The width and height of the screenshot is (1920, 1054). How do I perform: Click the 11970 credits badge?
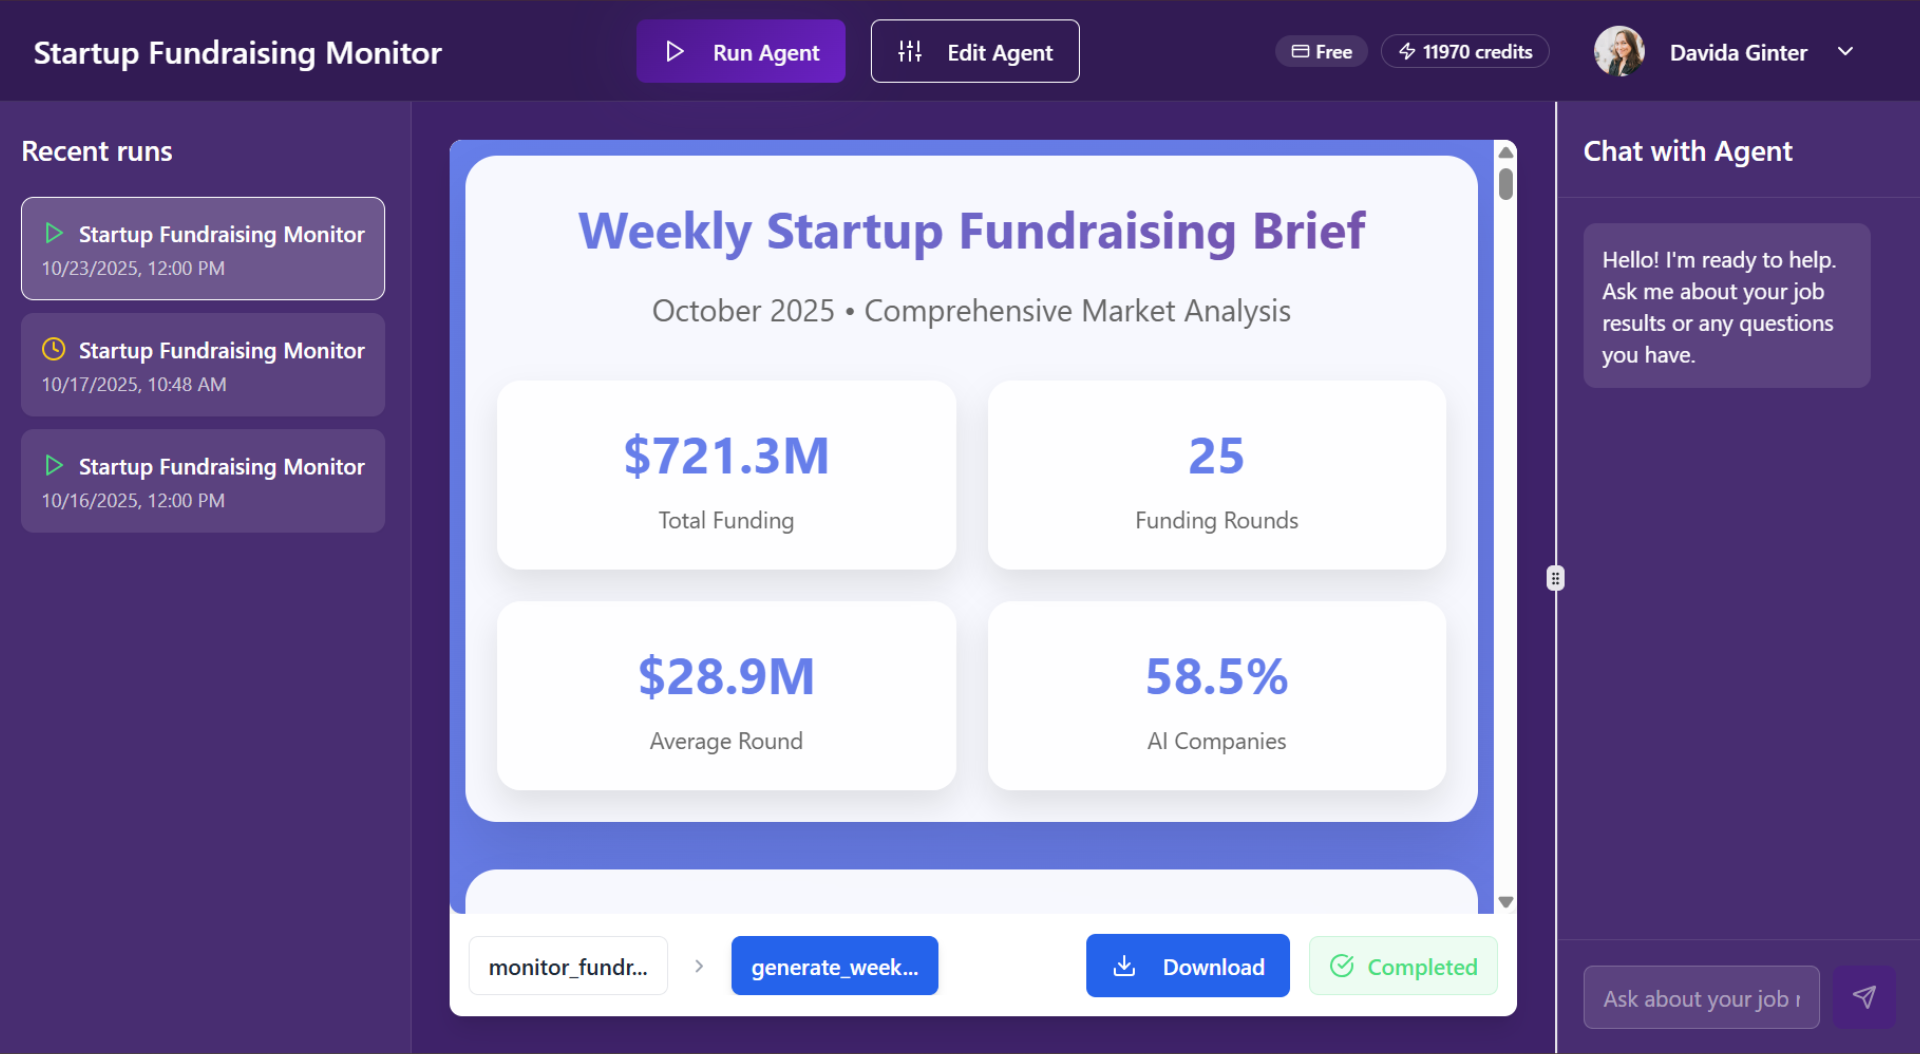tap(1465, 51)
